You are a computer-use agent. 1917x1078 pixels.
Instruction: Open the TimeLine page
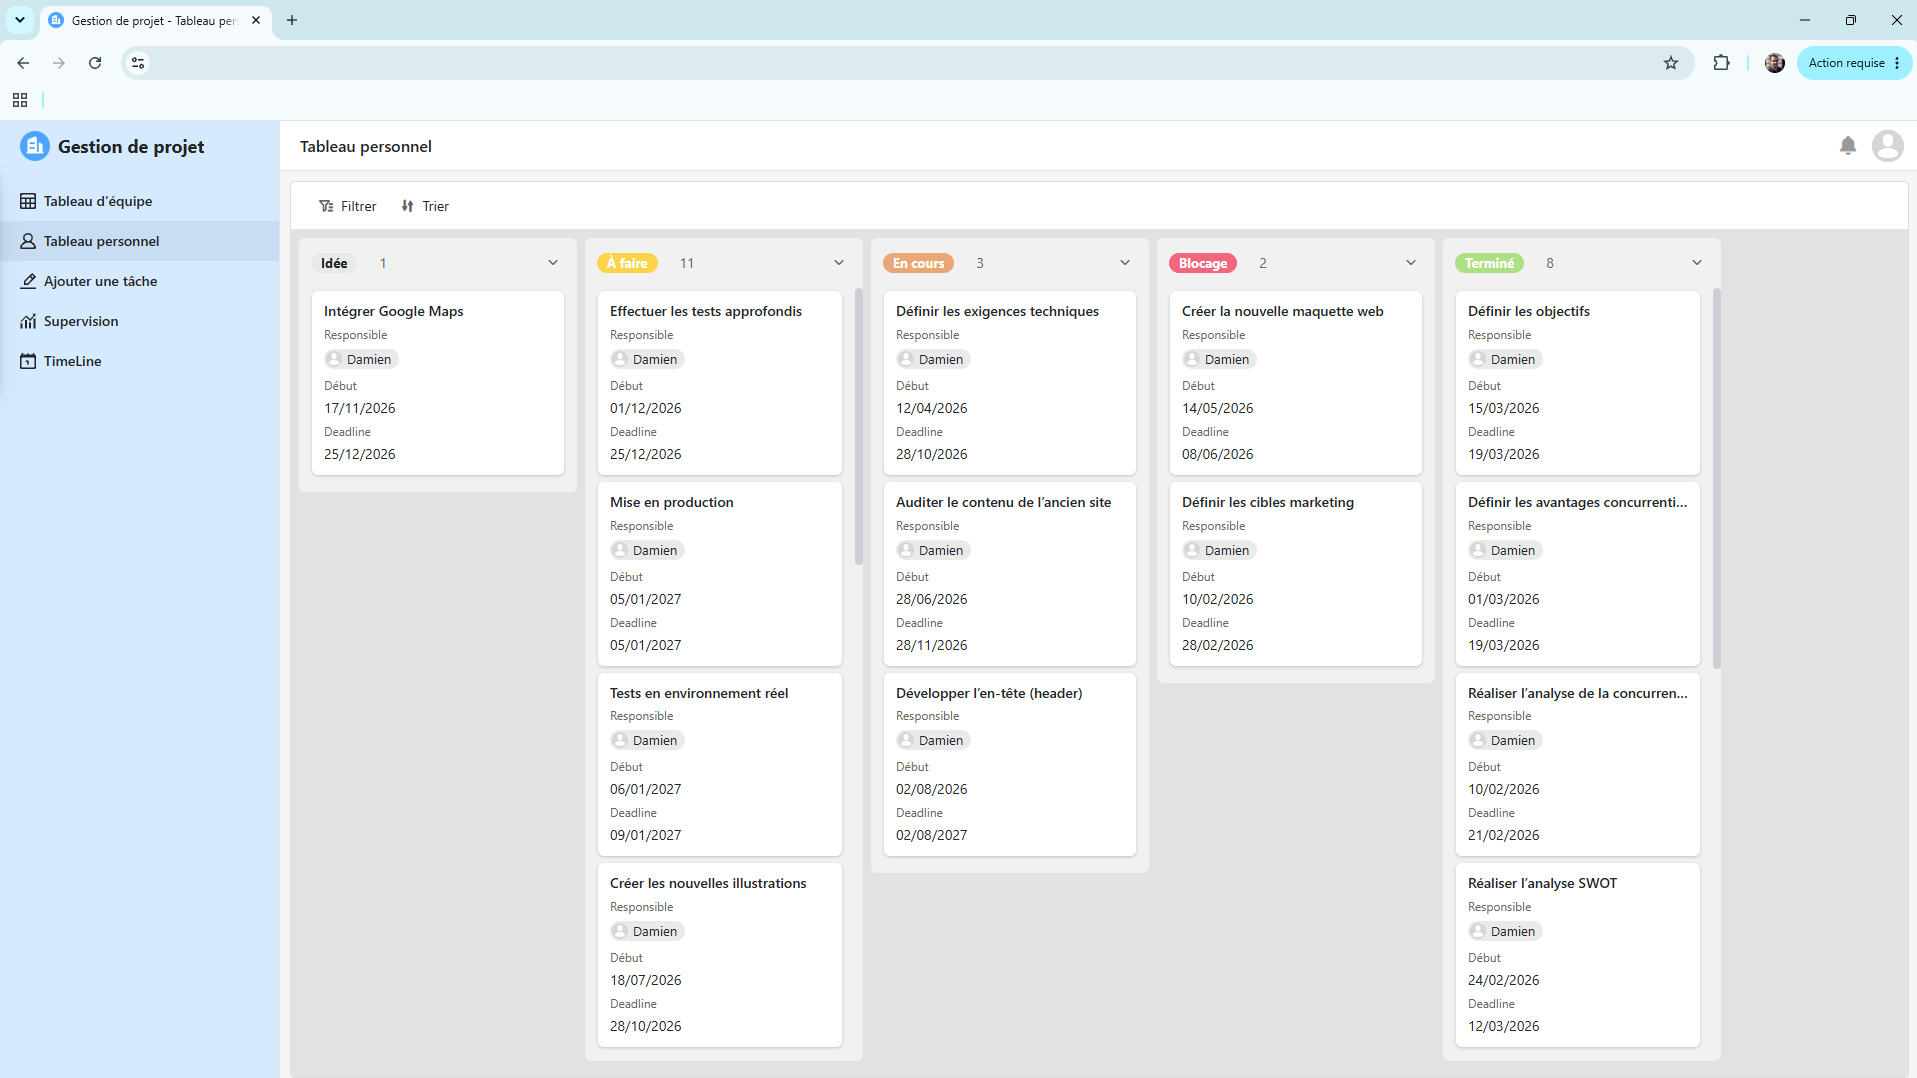(140, 361)
